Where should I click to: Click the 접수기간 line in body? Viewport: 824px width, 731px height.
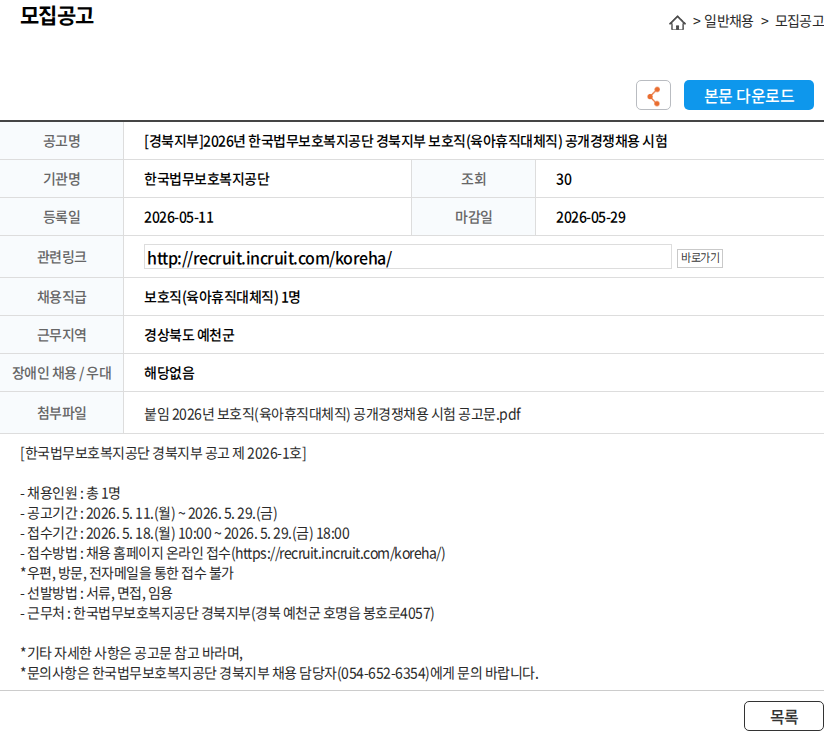184,533
